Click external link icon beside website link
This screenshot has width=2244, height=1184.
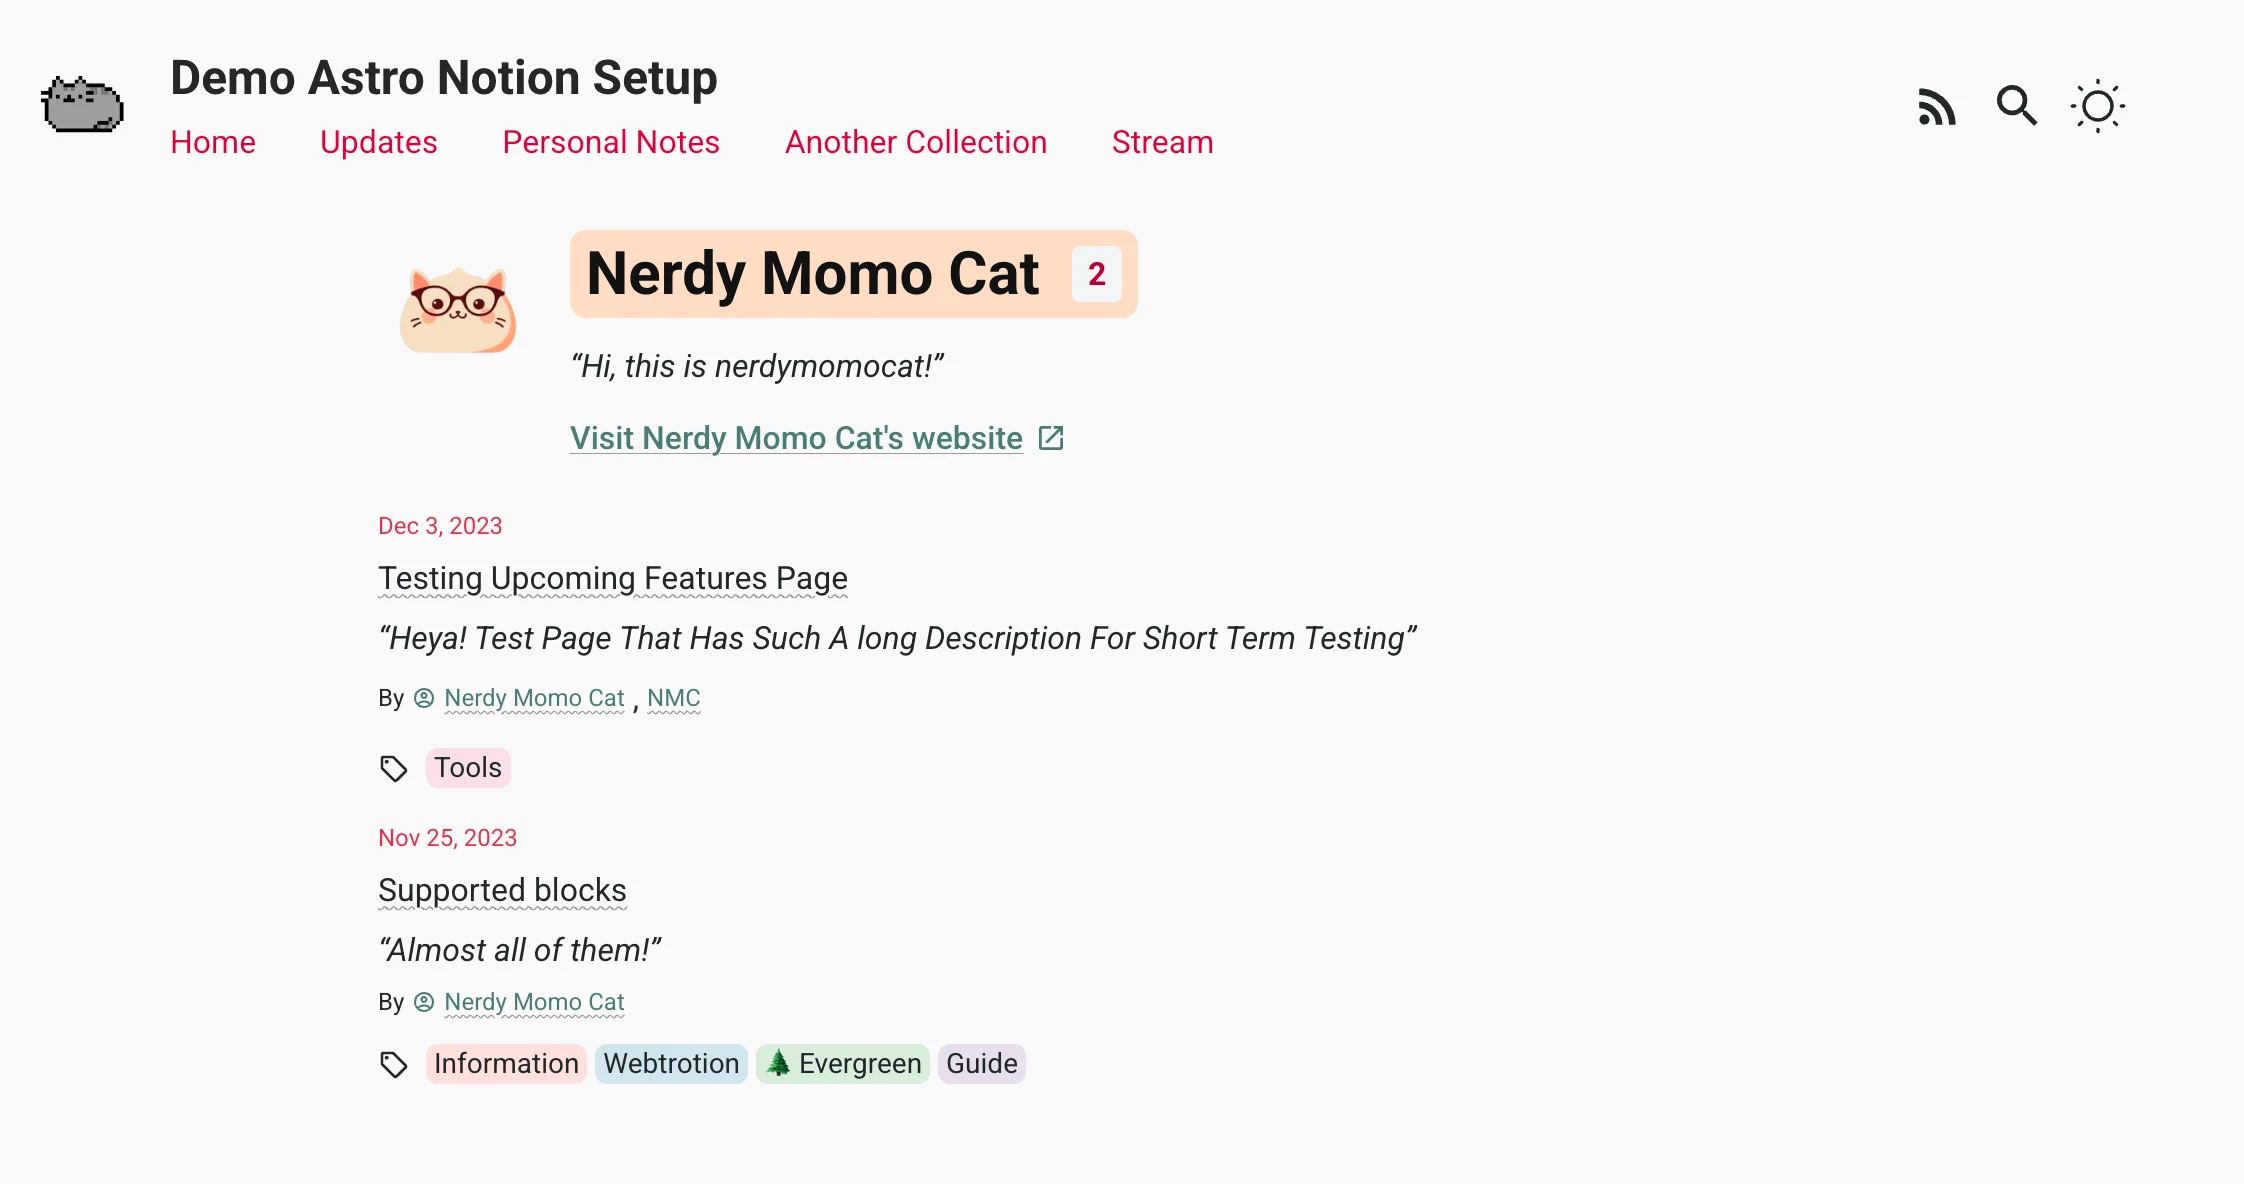point(1051,438)
